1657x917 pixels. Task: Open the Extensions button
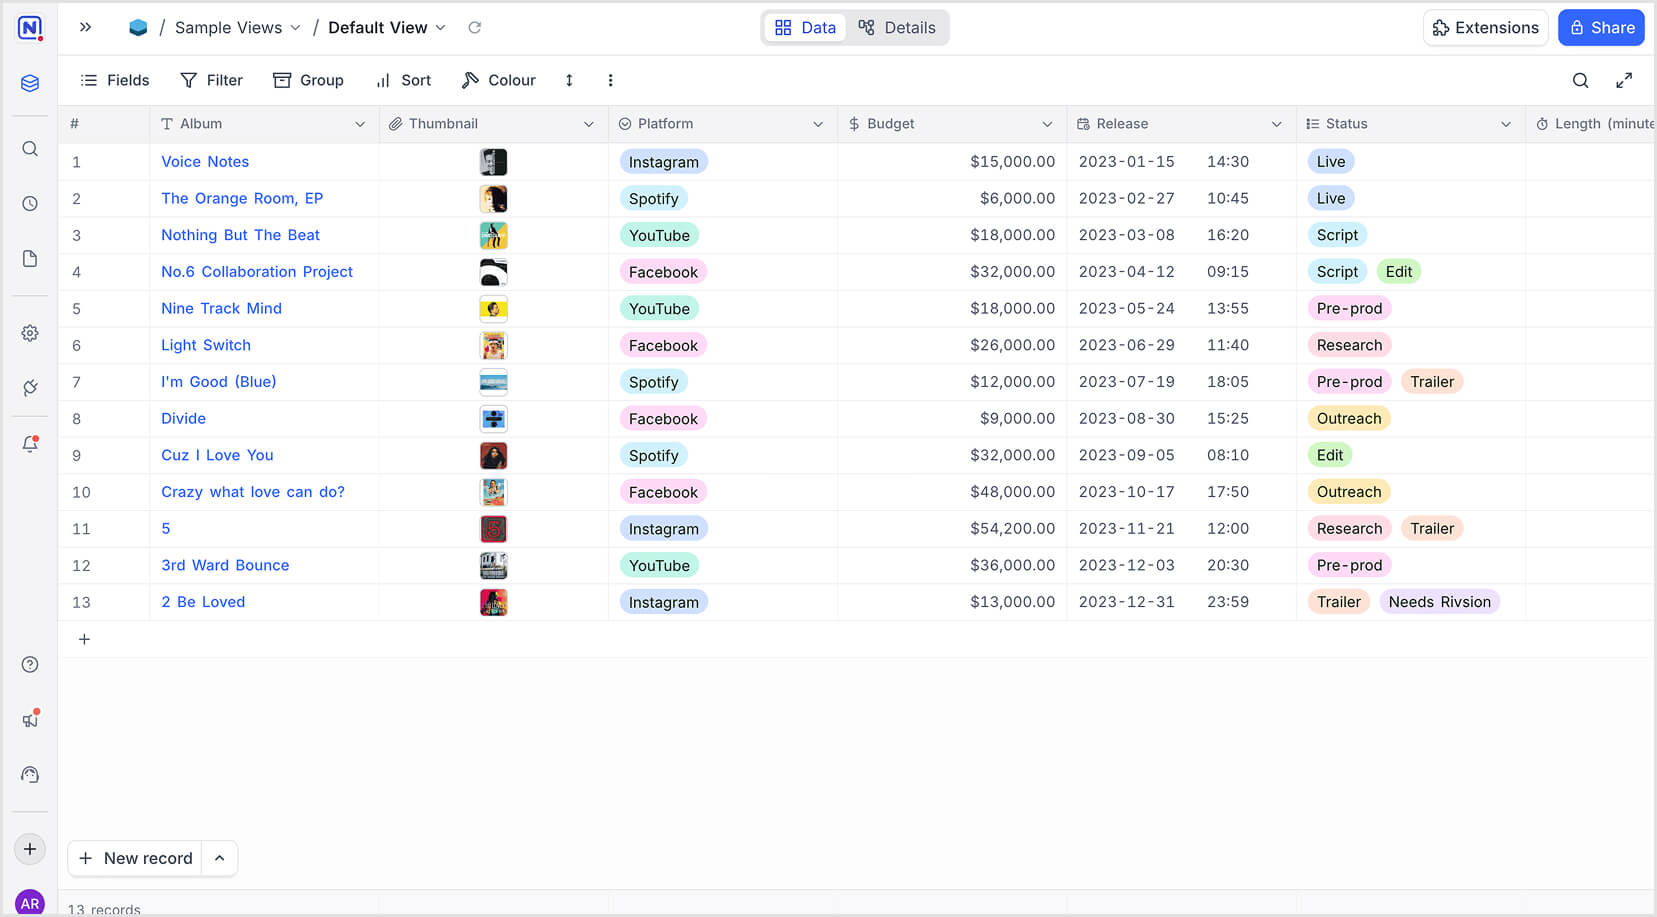tap(1485, 28)
